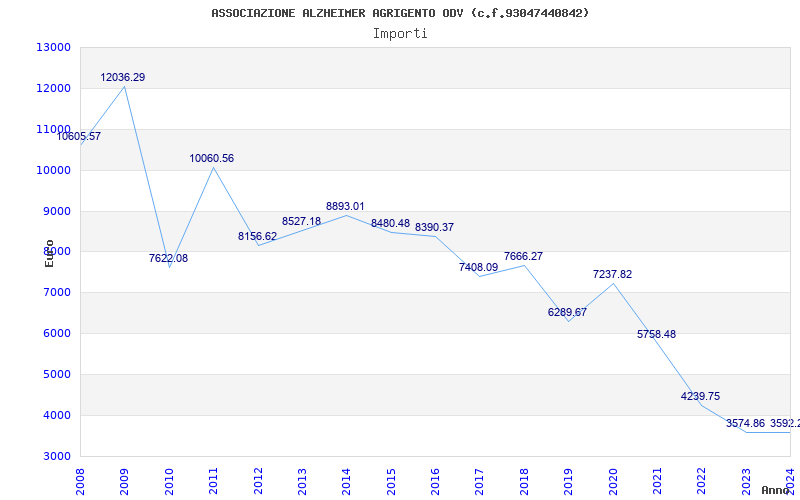Click the x-axis year 2017
The width and height of the screenshot is (800, 500).
480,481
